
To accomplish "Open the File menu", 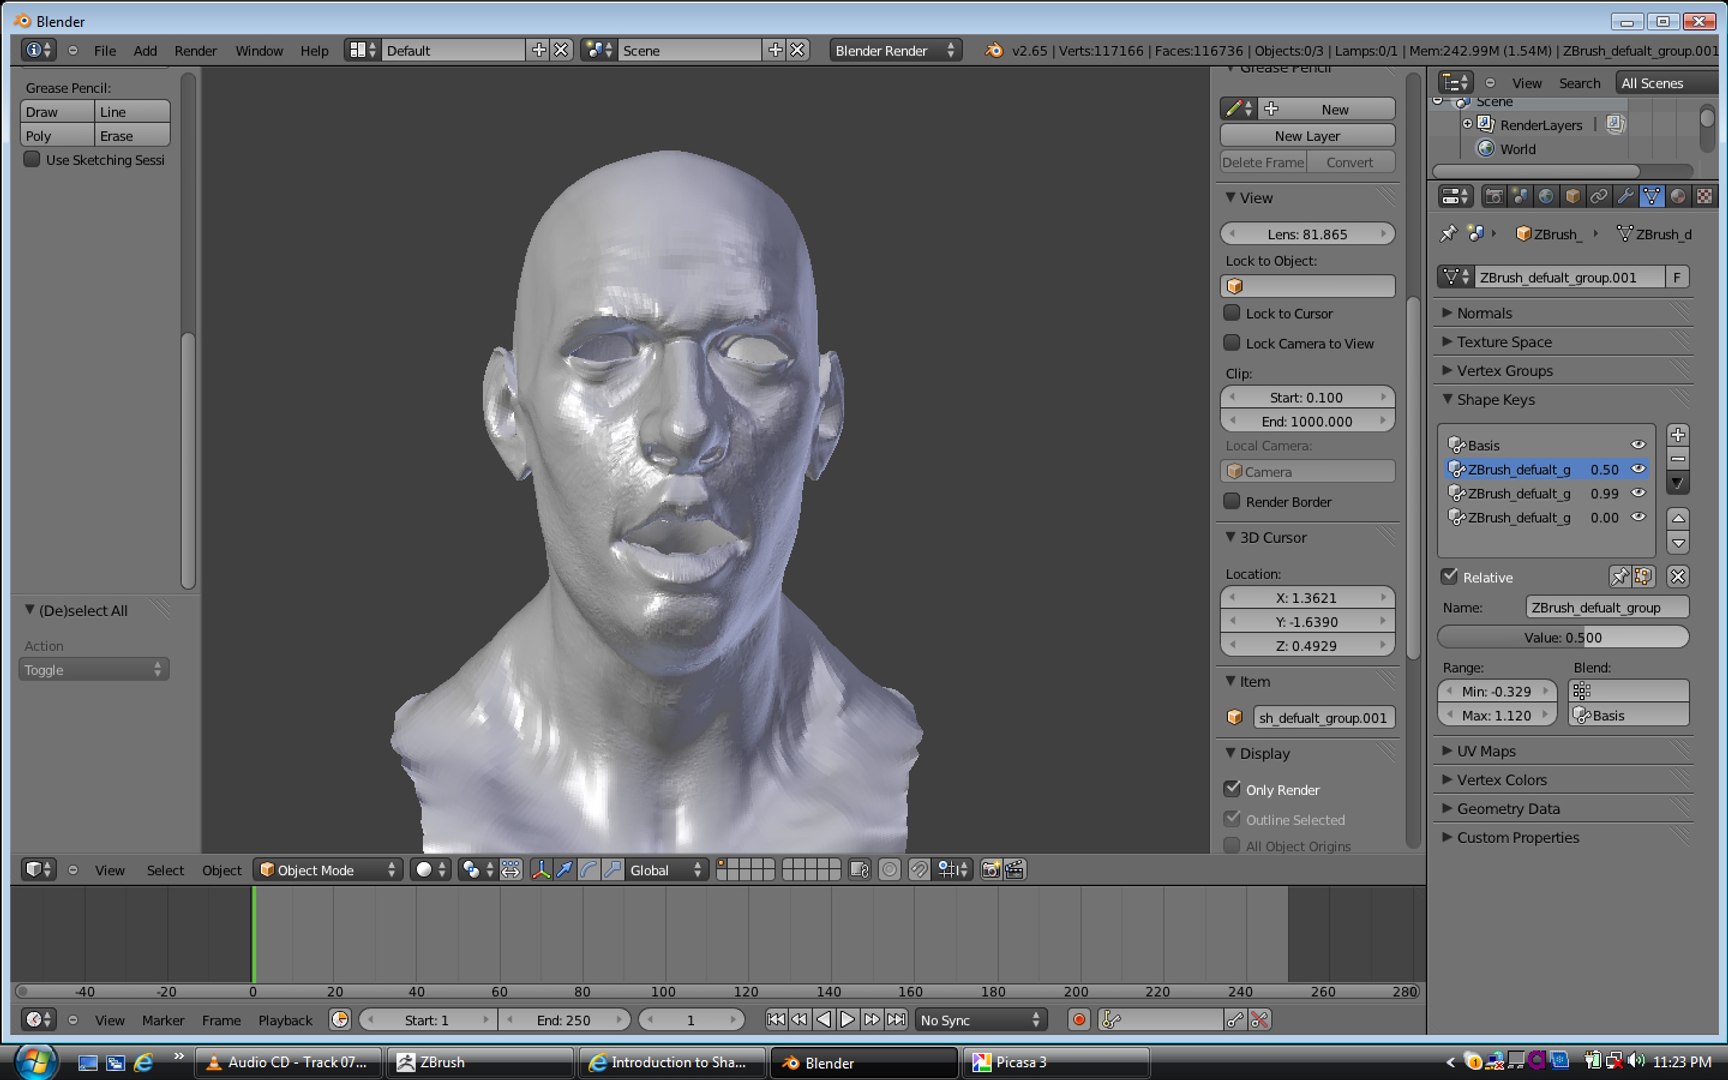I will point(105,50).
